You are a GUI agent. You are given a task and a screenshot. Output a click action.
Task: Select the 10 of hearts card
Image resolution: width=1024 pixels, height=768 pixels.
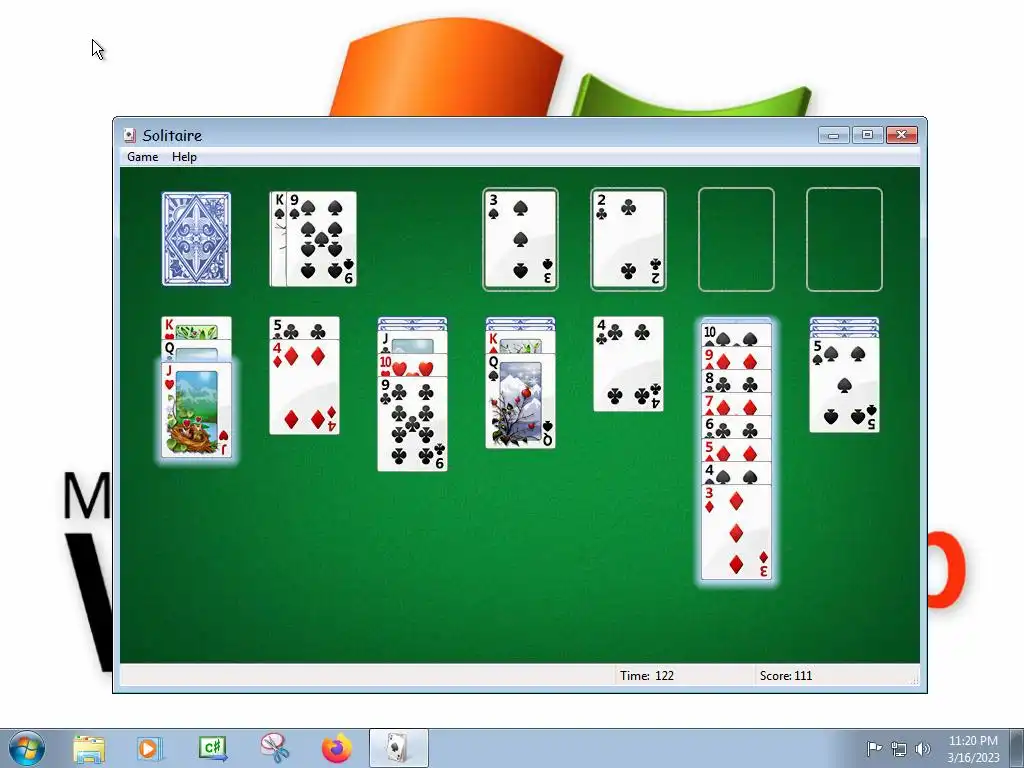[412, 366]
